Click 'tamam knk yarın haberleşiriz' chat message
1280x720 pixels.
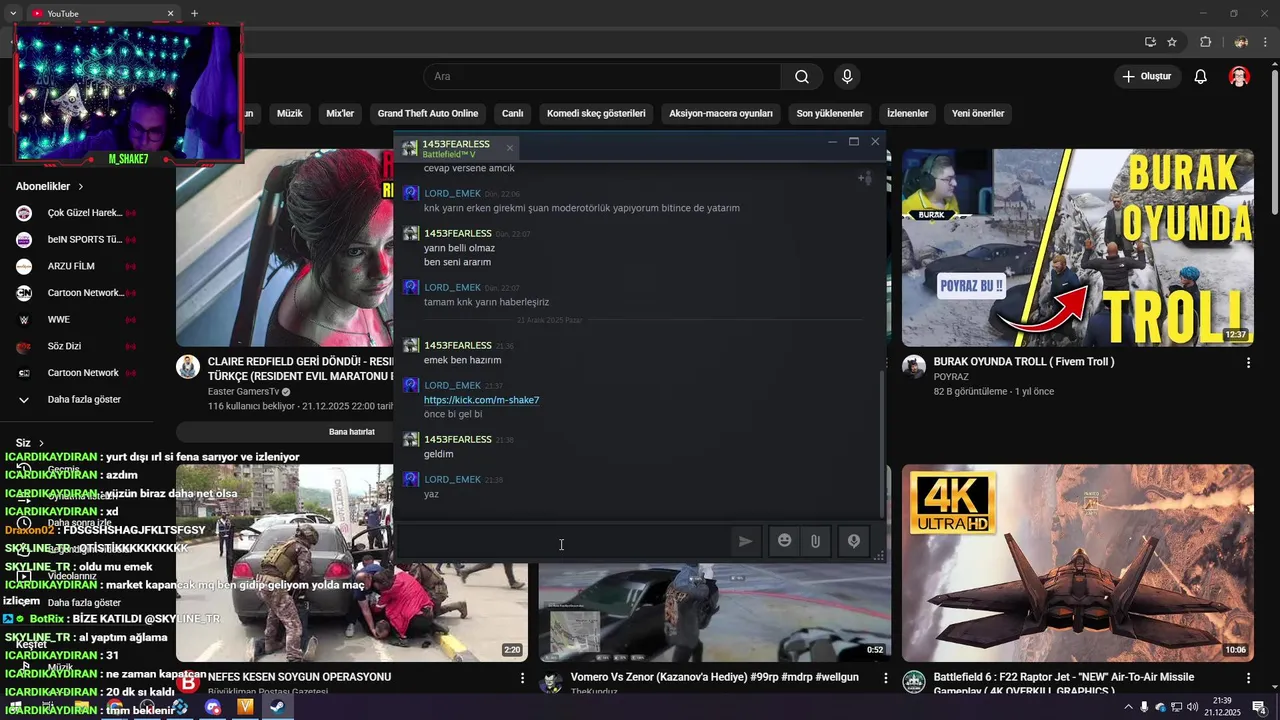pos(486,302)
